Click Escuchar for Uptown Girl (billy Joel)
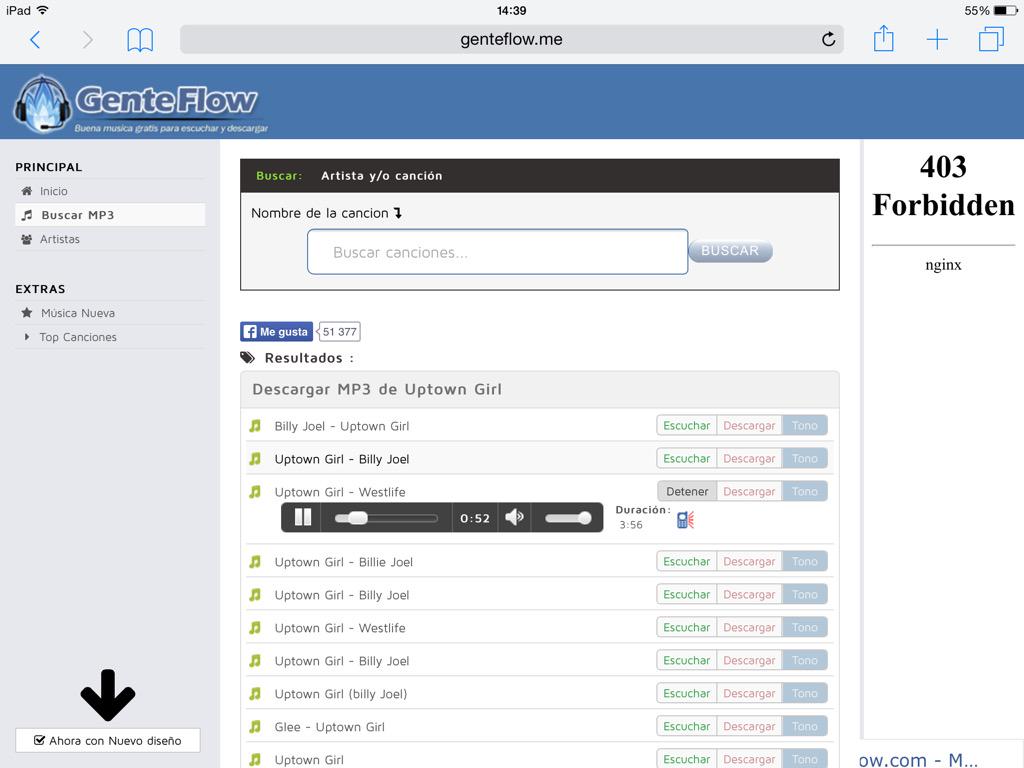The height and width of the screenshot is (768, 1024). coord(686,694)
